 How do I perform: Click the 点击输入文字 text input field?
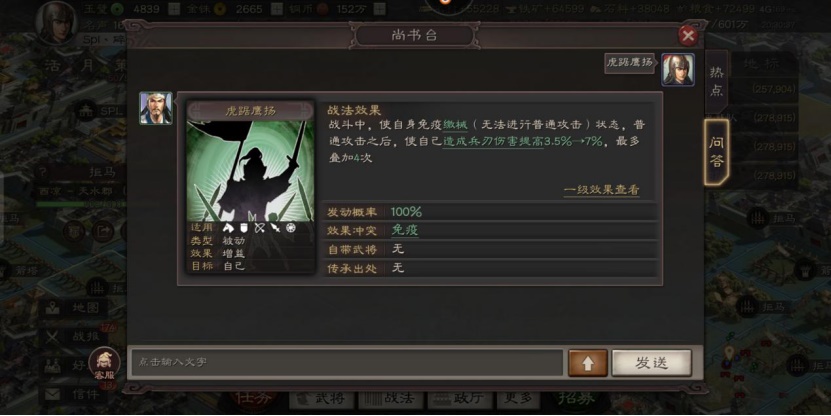click(x=347, y=362)
